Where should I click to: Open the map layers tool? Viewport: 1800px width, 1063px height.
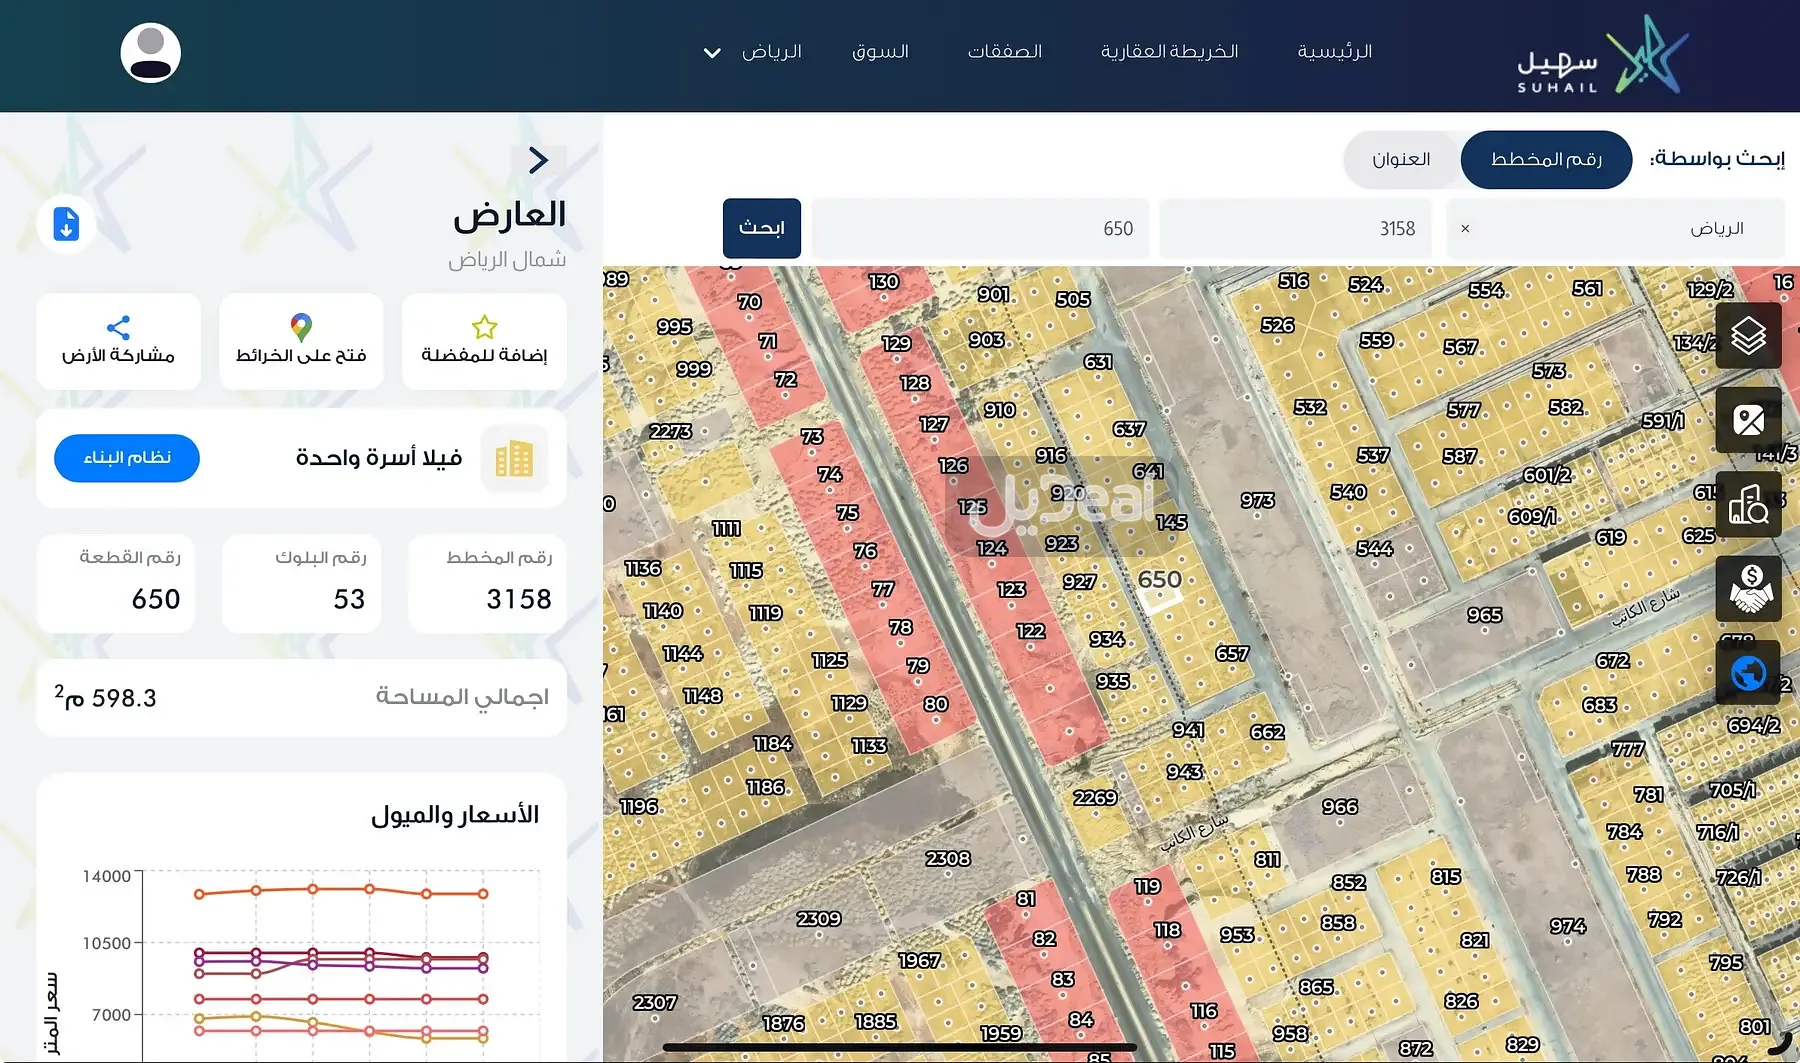(x=1748, y=336)
